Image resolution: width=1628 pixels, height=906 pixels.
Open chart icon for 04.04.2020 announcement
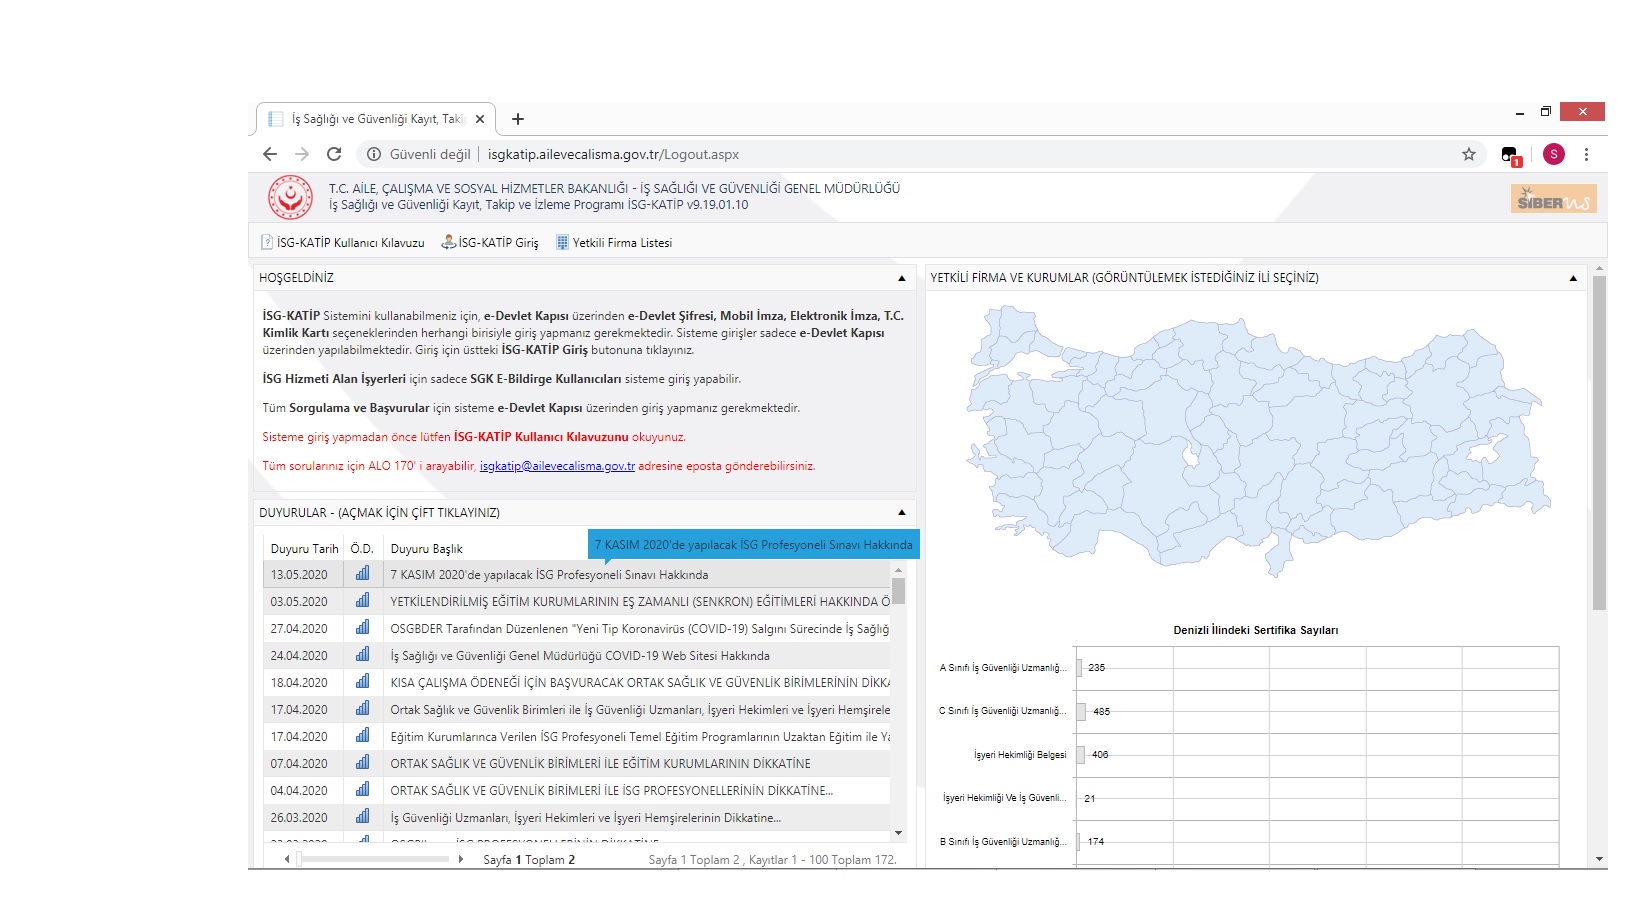(362, 790)
